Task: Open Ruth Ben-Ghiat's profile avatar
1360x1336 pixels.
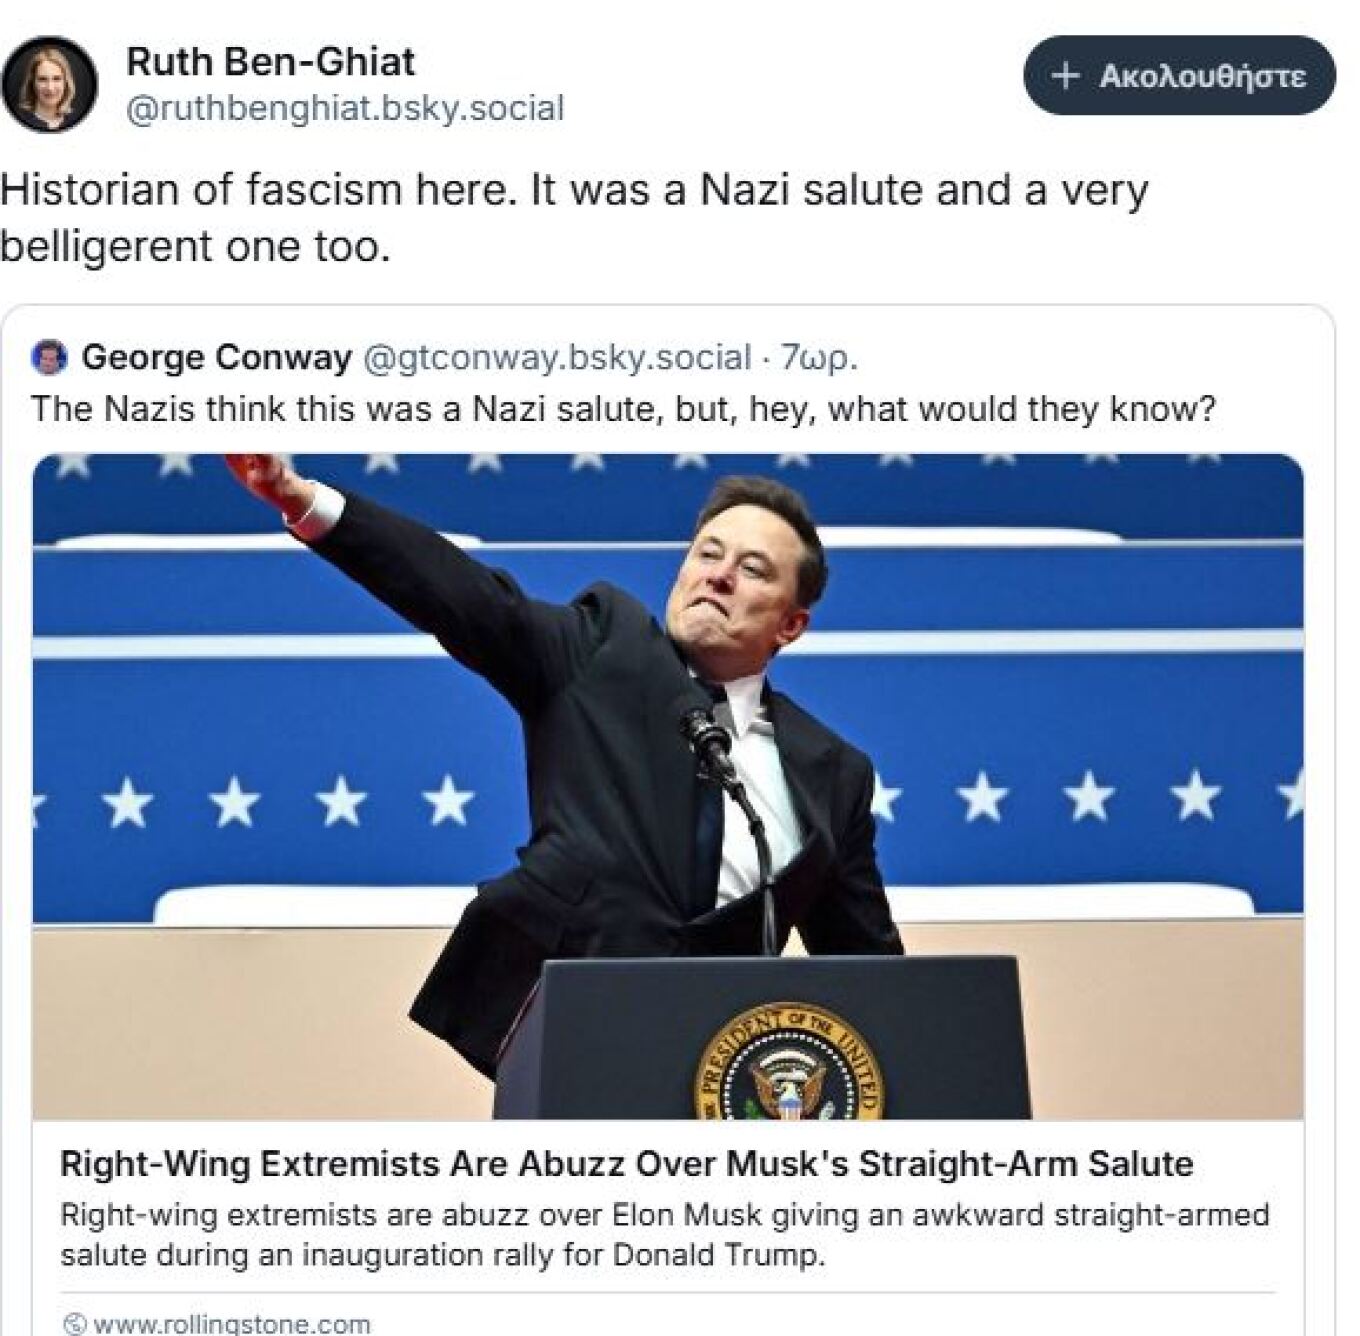Action: point(49,84)
